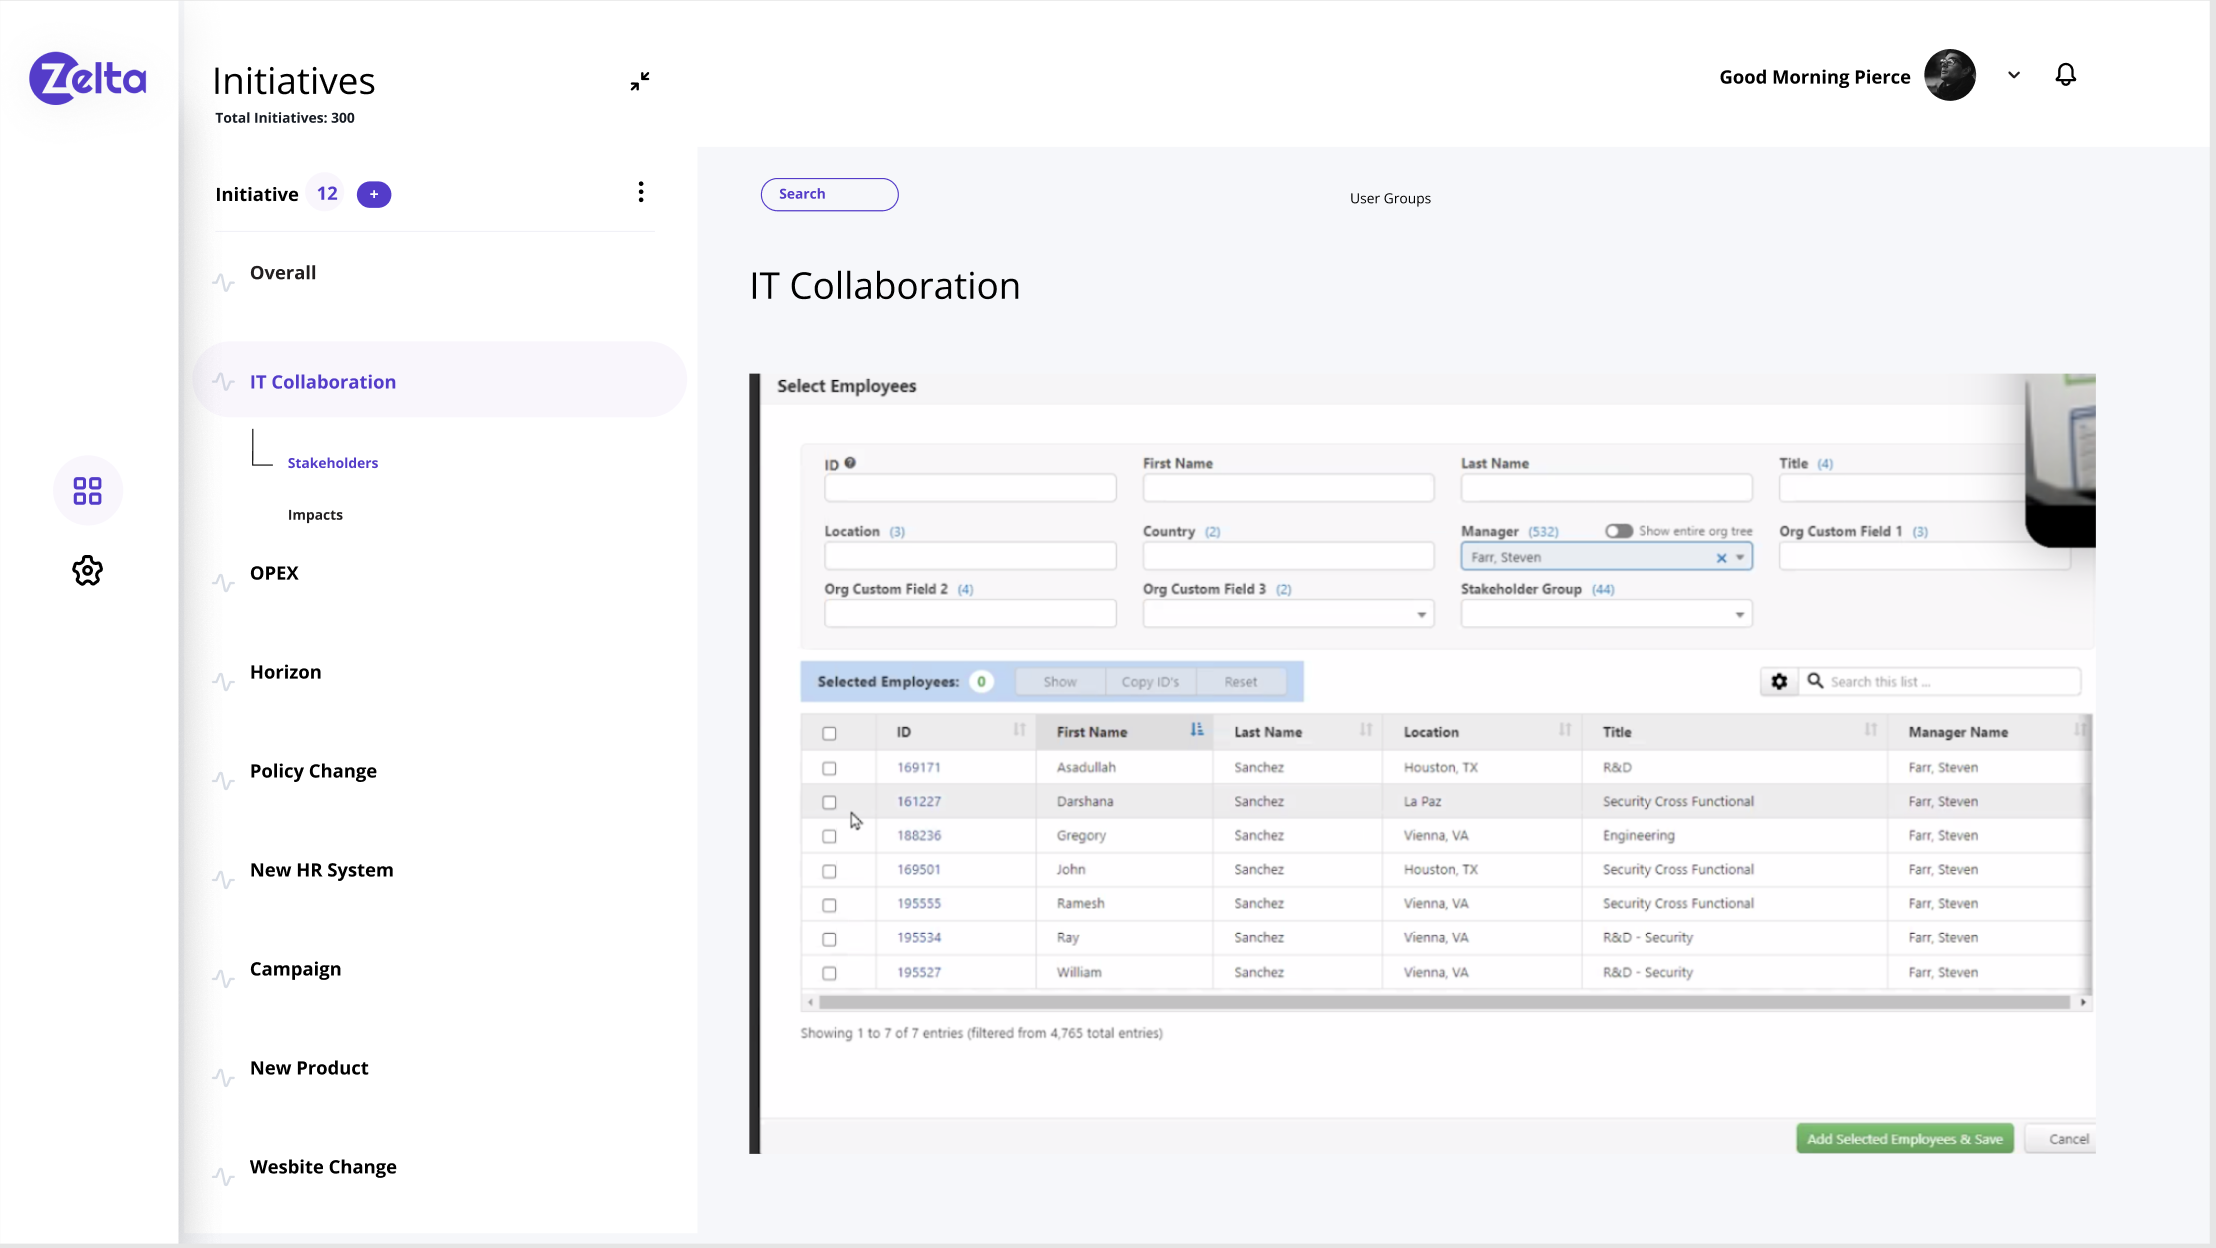The height and width of the screenshot is (1248, 2216).
Task: Open user profile dropdown chevron
Action: pos(2014,75)
